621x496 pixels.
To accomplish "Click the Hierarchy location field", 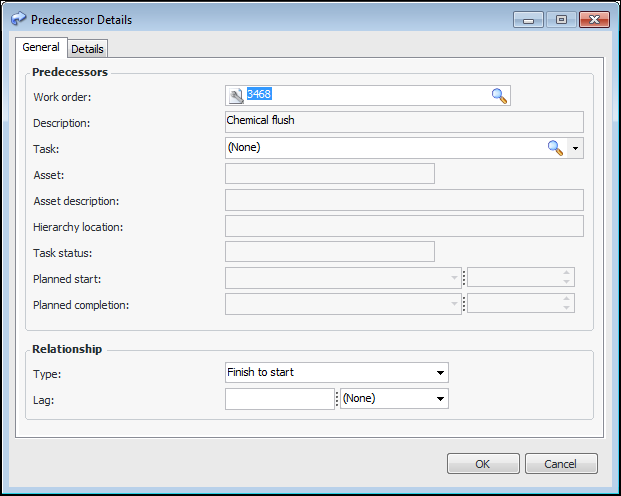I will (x=404, y=226).
